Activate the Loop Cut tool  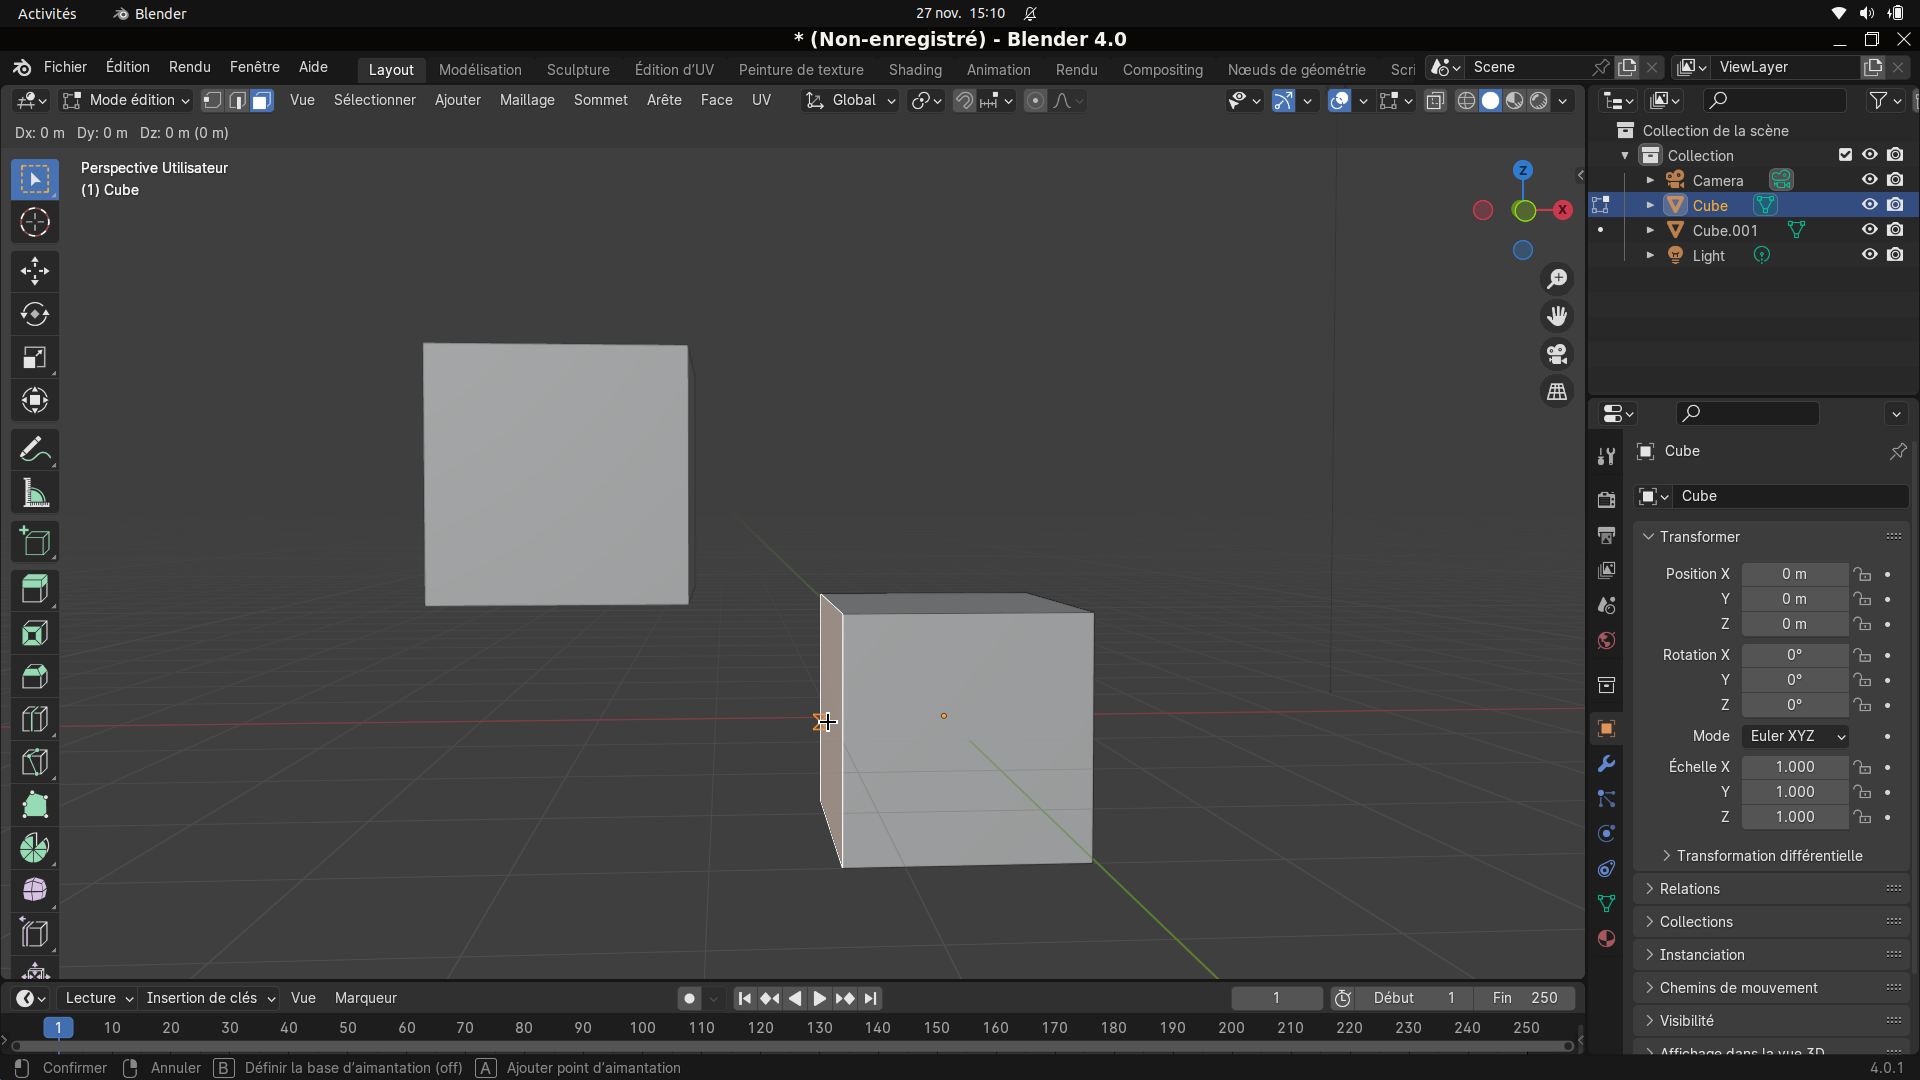click(35, 719)
